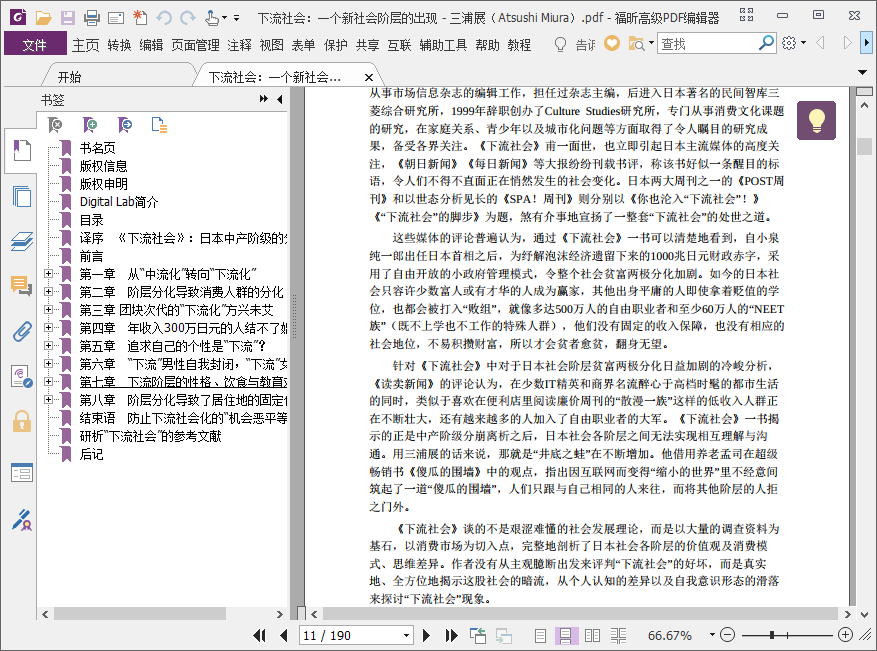
Task: Click the delete bookmark icon
Action: [x=55, y=125]
